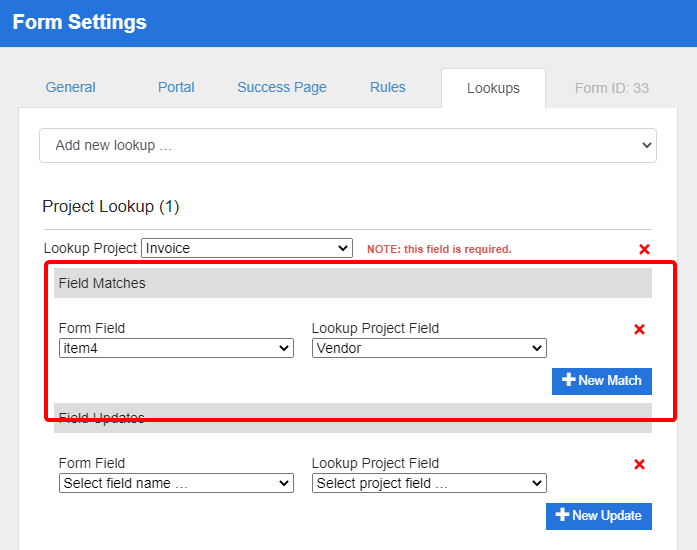
Task: Switch to the General tab
Action: (71, 87)
